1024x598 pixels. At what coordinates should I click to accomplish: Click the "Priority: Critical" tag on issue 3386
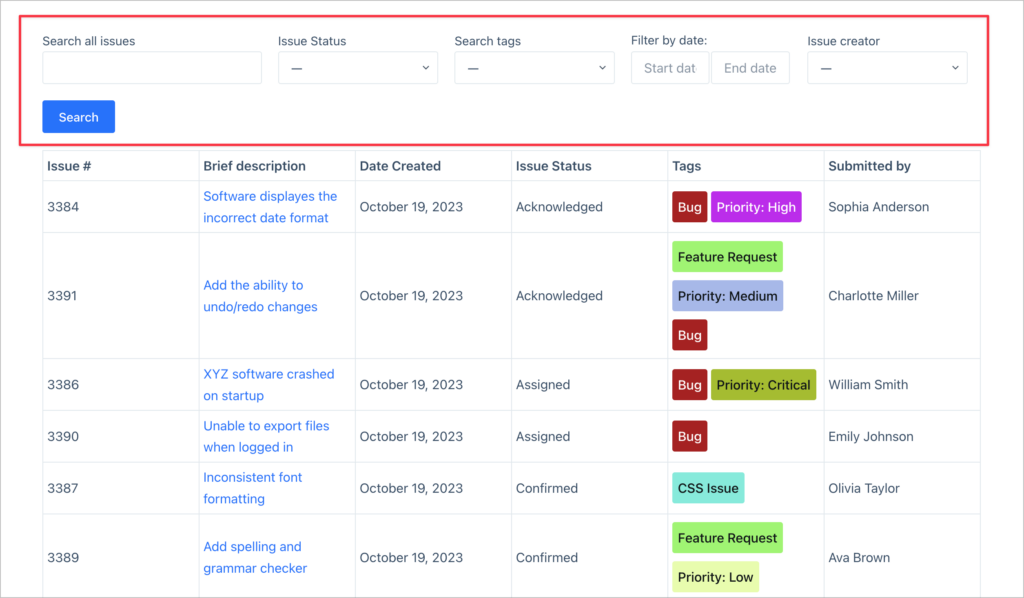[x=763, y=384]
